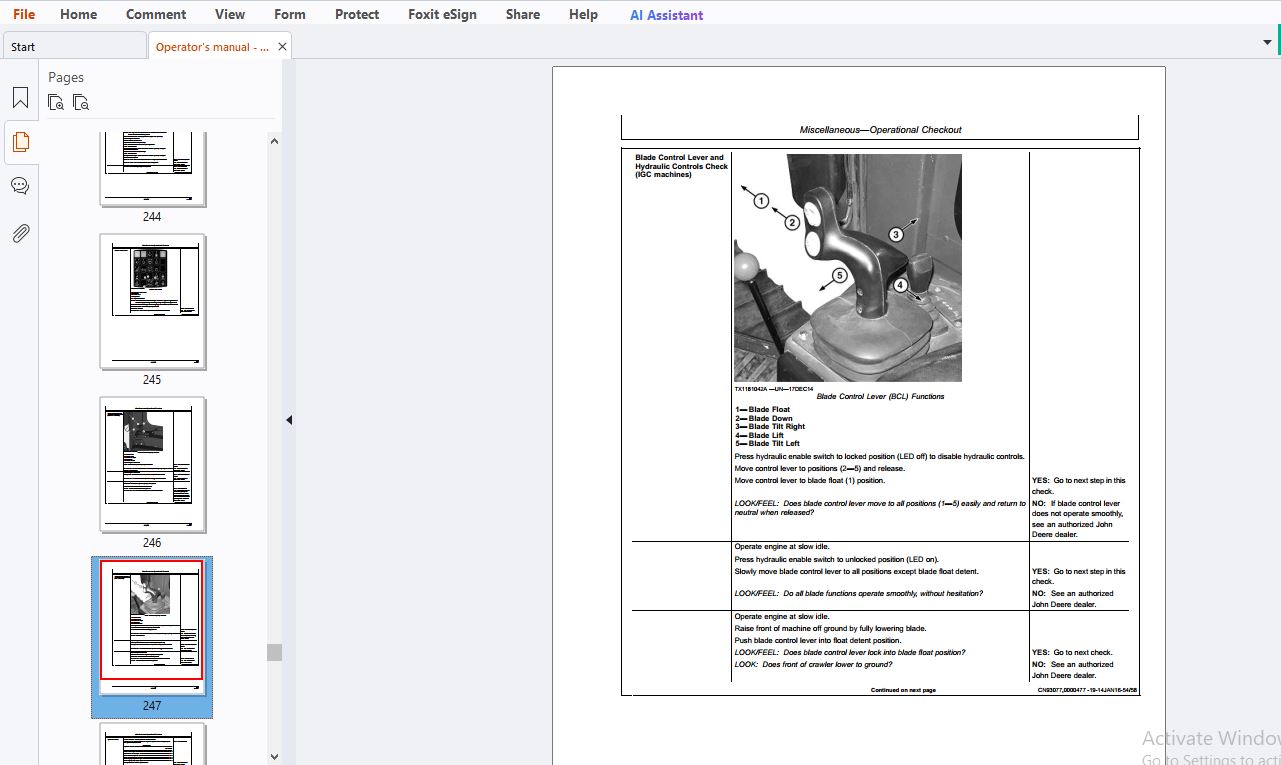
Task: Switch to the Home ribbon tab
Action: 79,14
